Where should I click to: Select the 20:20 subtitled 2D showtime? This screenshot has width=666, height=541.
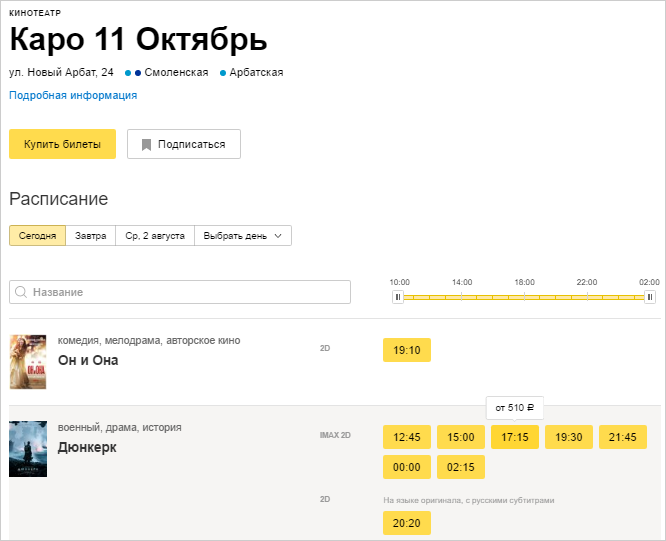pyautogui.click(x=407, y=523)
